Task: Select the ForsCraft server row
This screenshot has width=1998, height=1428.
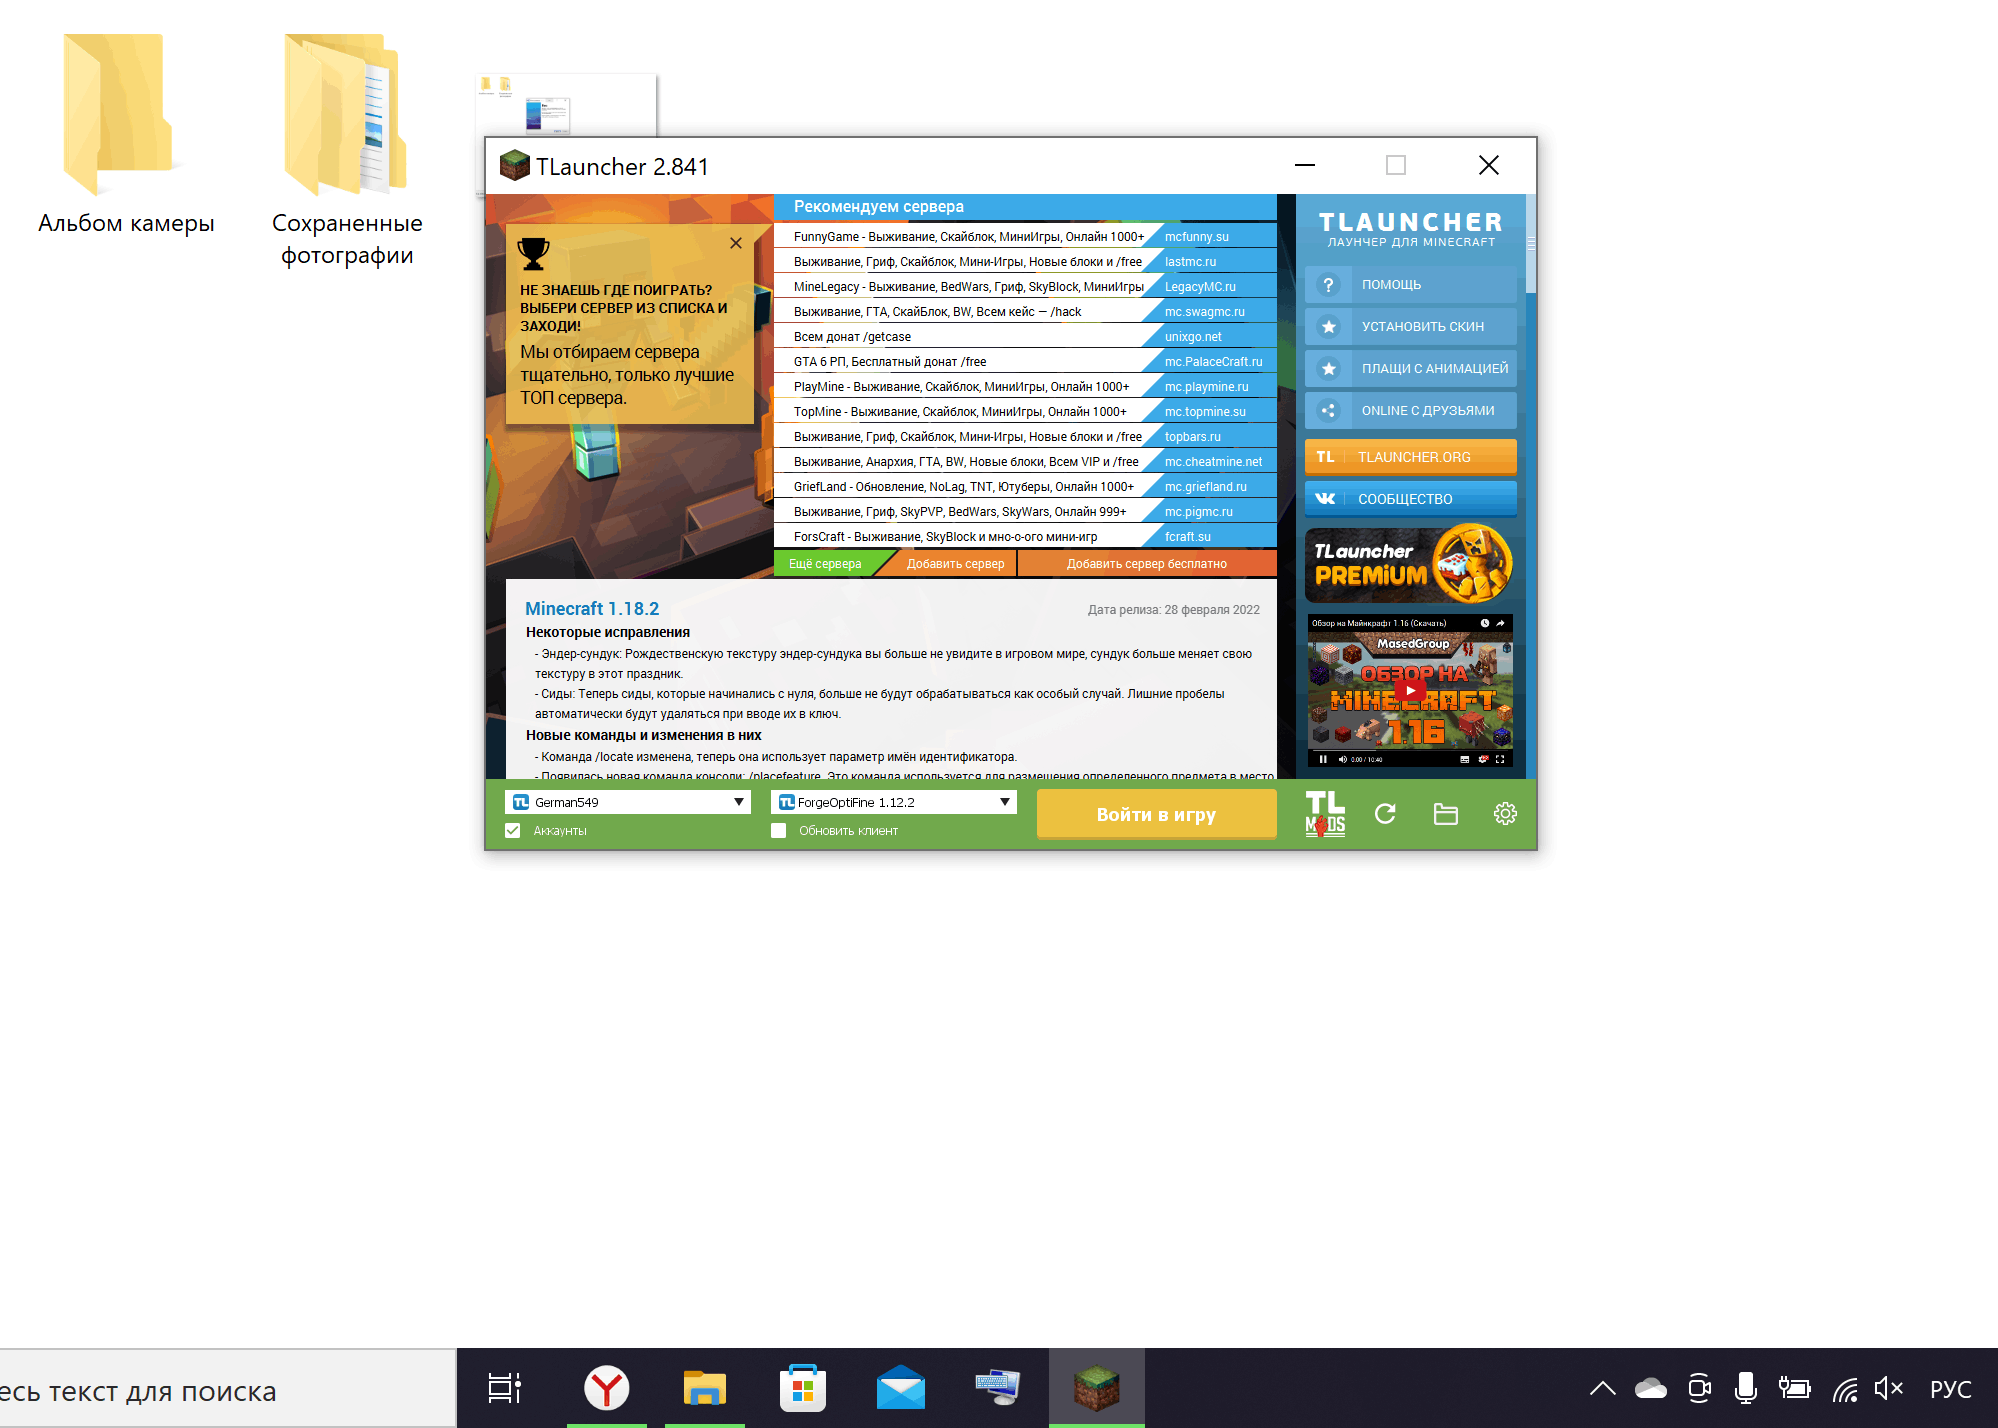Action: (x=1025, y=537)
